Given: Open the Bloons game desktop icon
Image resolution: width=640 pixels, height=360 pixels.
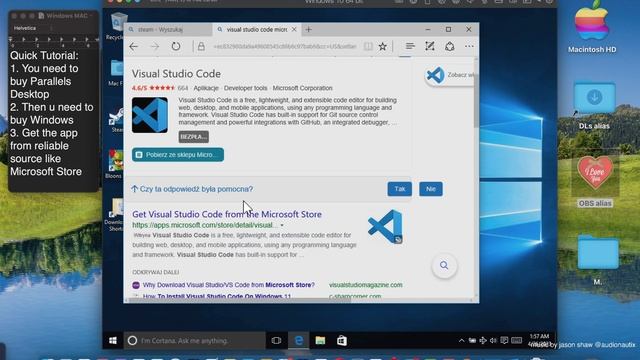Looking at the screenshot, I should click(x=115, y=164).
